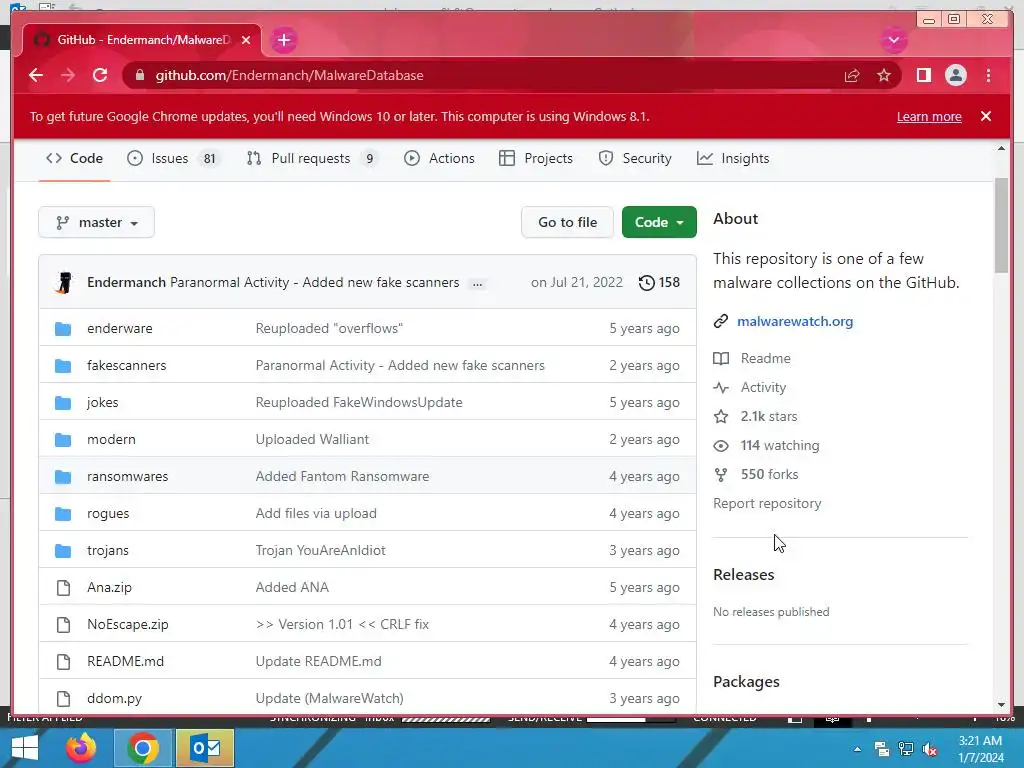Click the Go to file button
This screenshot has width=1024, height=768.
567,222
